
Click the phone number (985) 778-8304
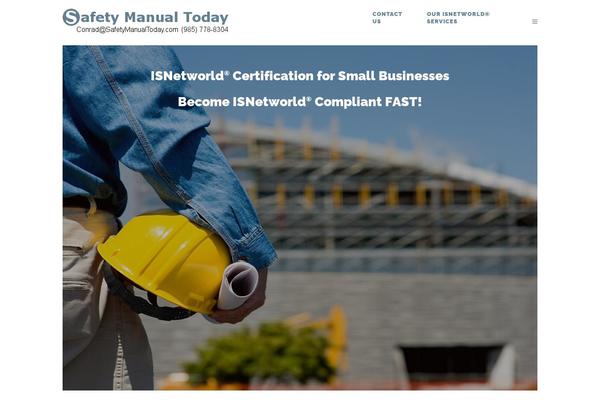tap(205, 29)
